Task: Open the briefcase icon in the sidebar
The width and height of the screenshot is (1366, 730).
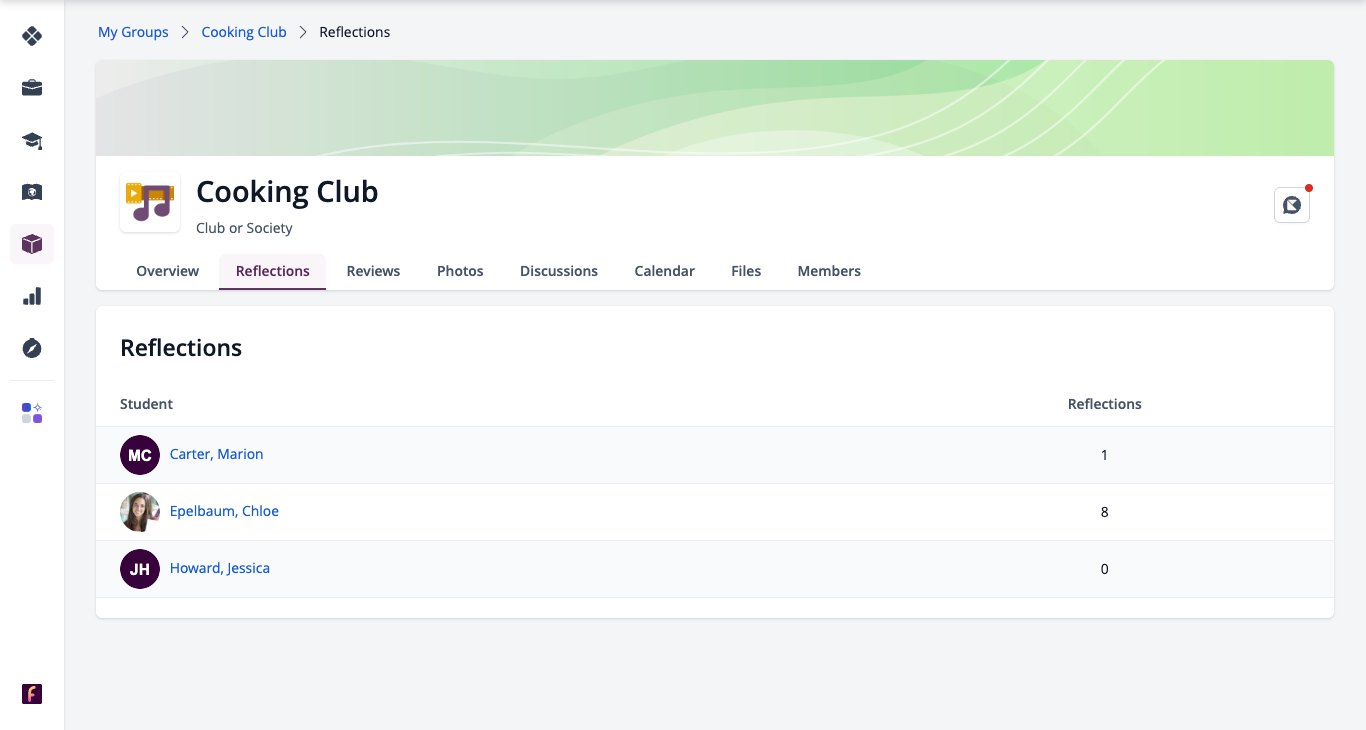Action: (x=32, y=88)
